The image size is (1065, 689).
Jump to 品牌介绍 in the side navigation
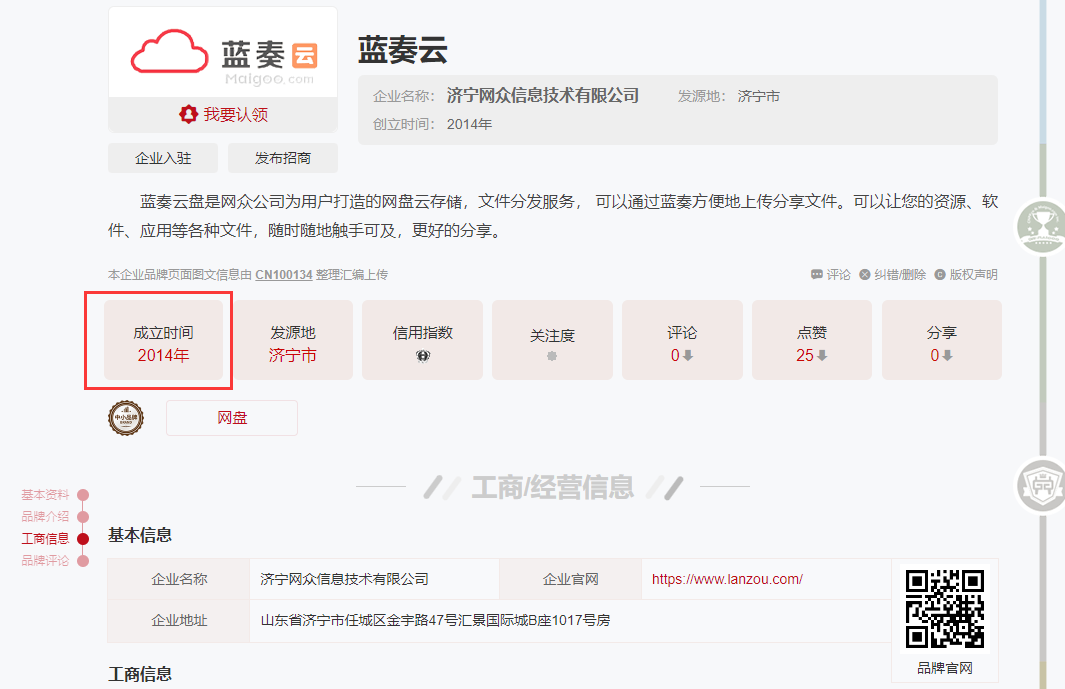click(x=45, y=516)
